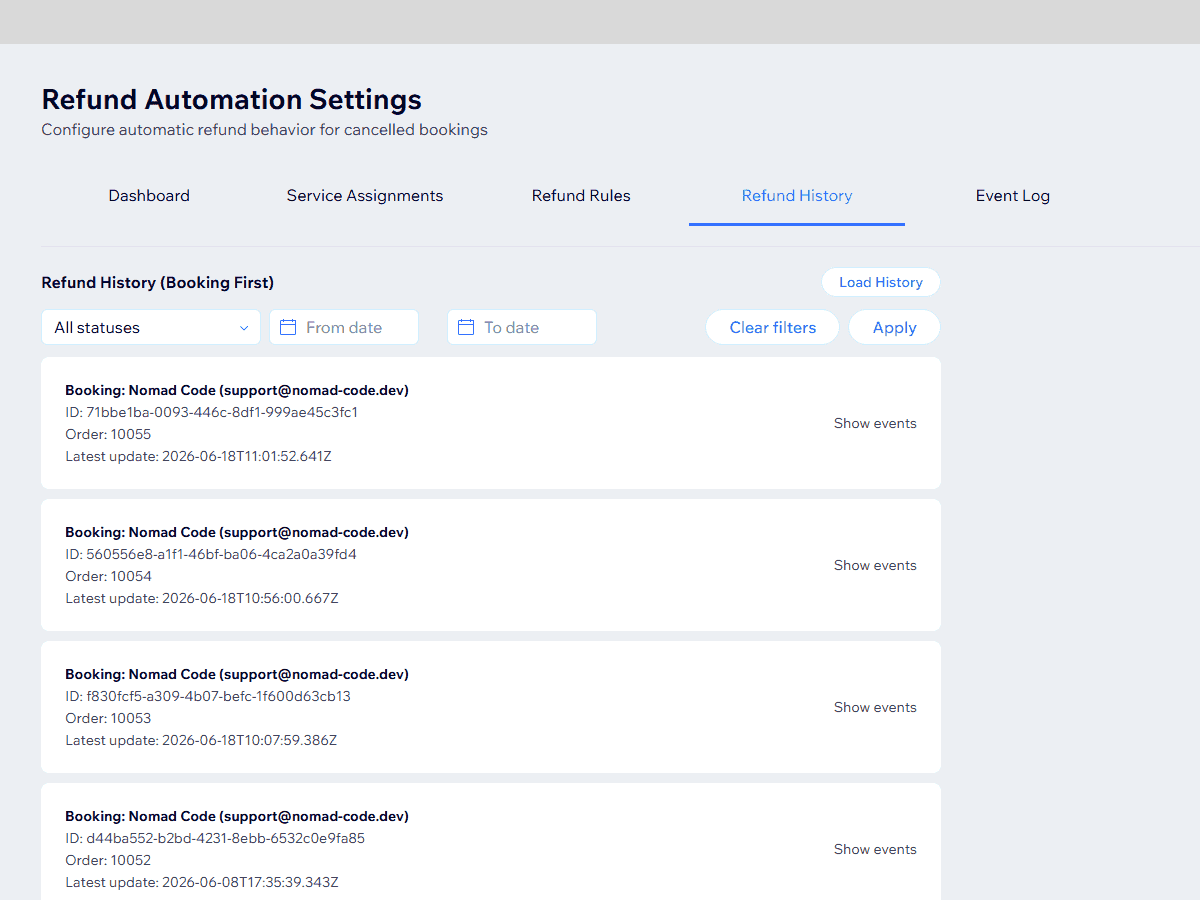Screen dimensions: 1200x900
Task: Open calendar icon in To date field
Action: [466, 327]
